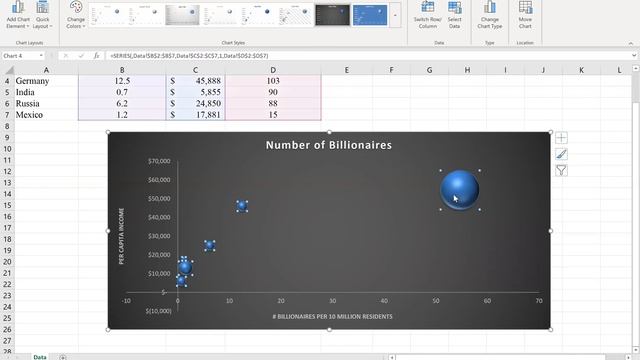Open the Select Data dialog
The image size is (640, 360).
tap(454, 15)
